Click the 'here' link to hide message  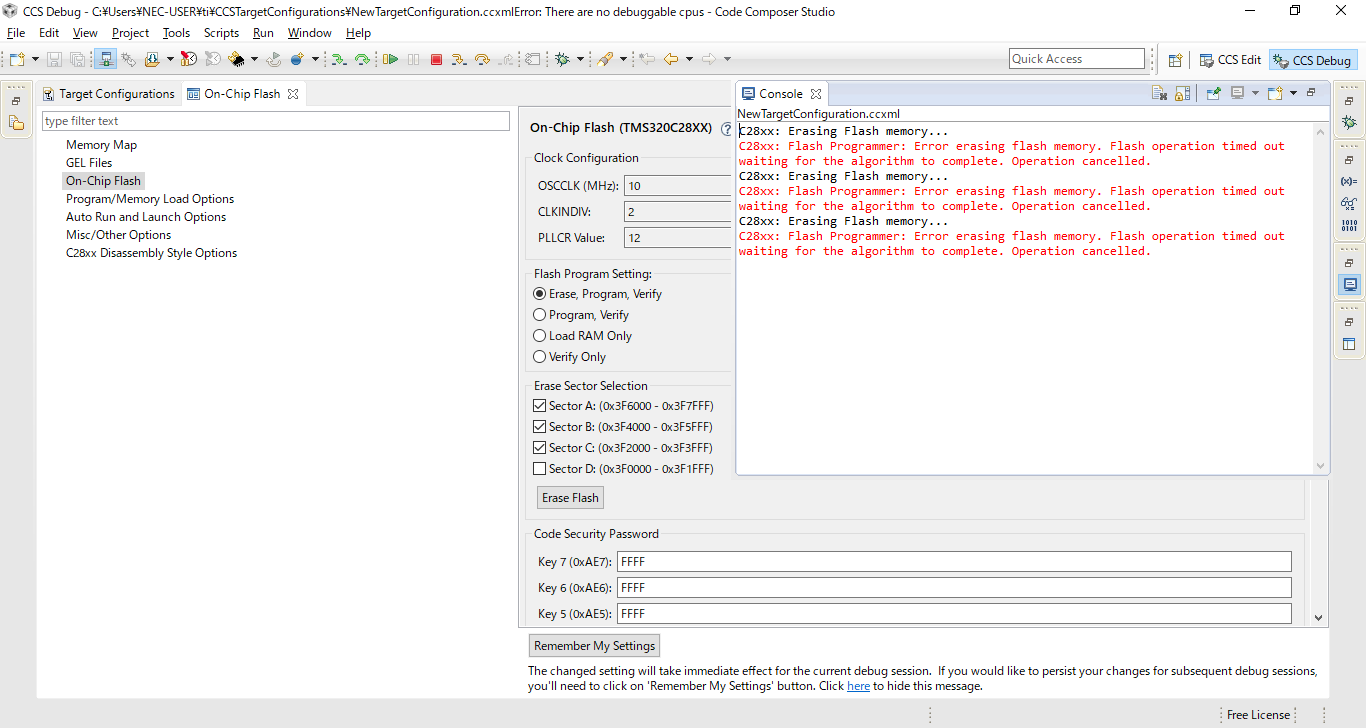click(x=858, y=687)
